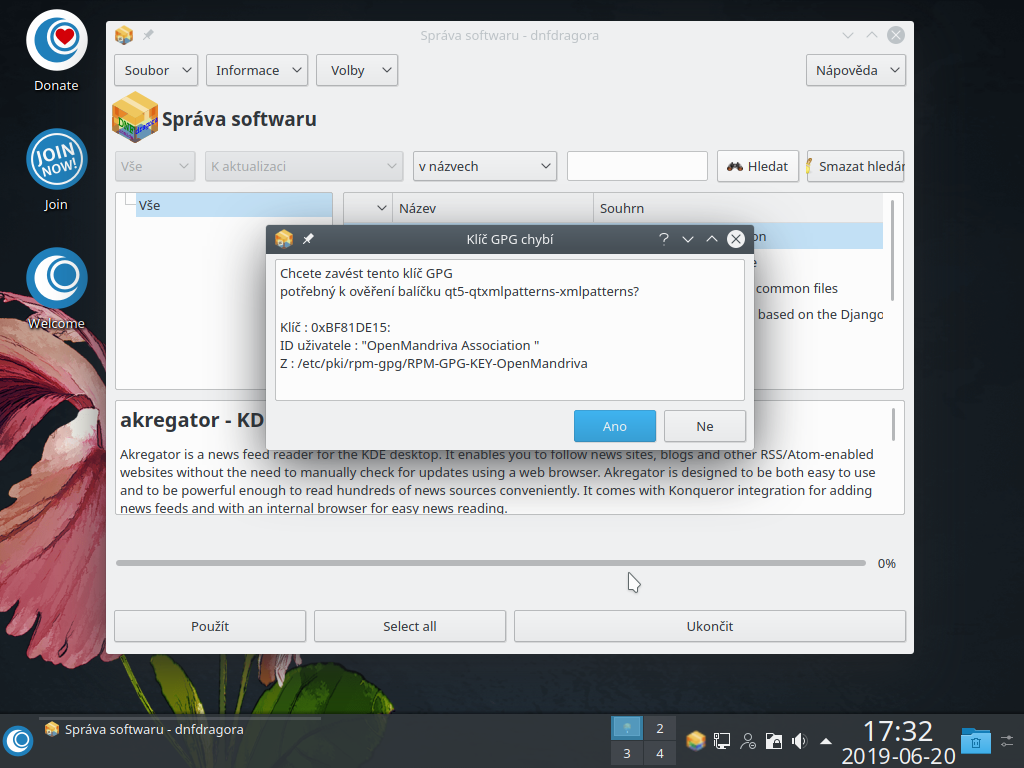Image resolution: width=1024 pixels, height=768 pixels.
Task: Click the pin icon in the GPG dialog titlebar
Action: click(309, 239)
